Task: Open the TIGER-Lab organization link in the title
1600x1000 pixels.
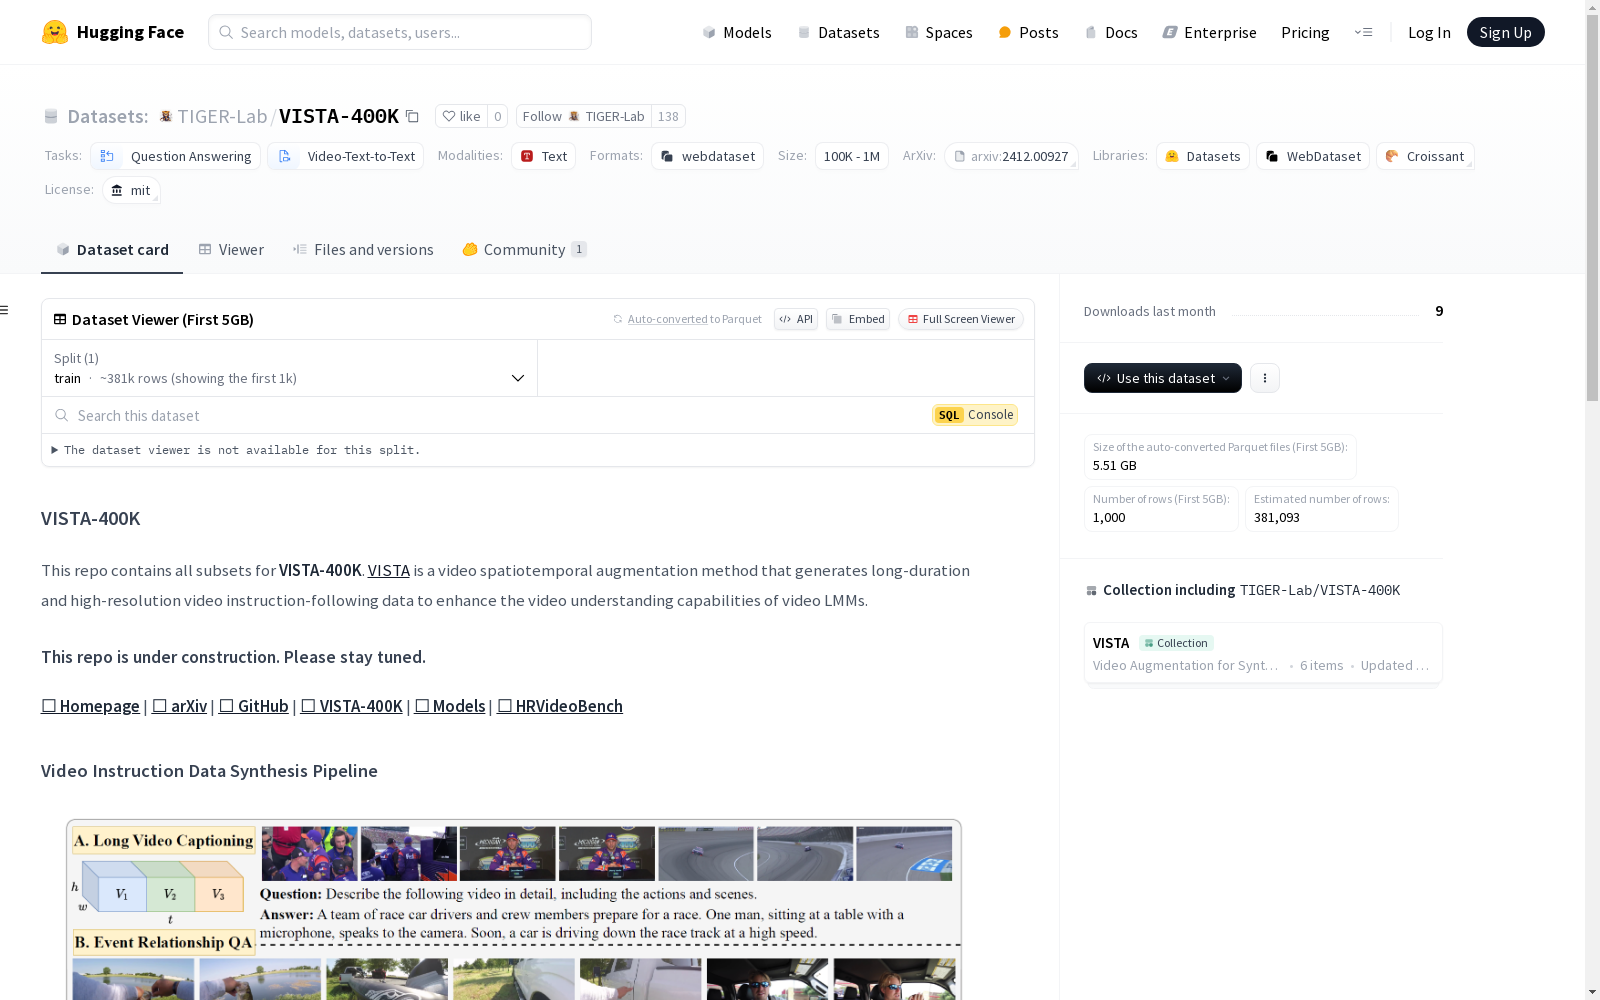Action: point(222,116)
